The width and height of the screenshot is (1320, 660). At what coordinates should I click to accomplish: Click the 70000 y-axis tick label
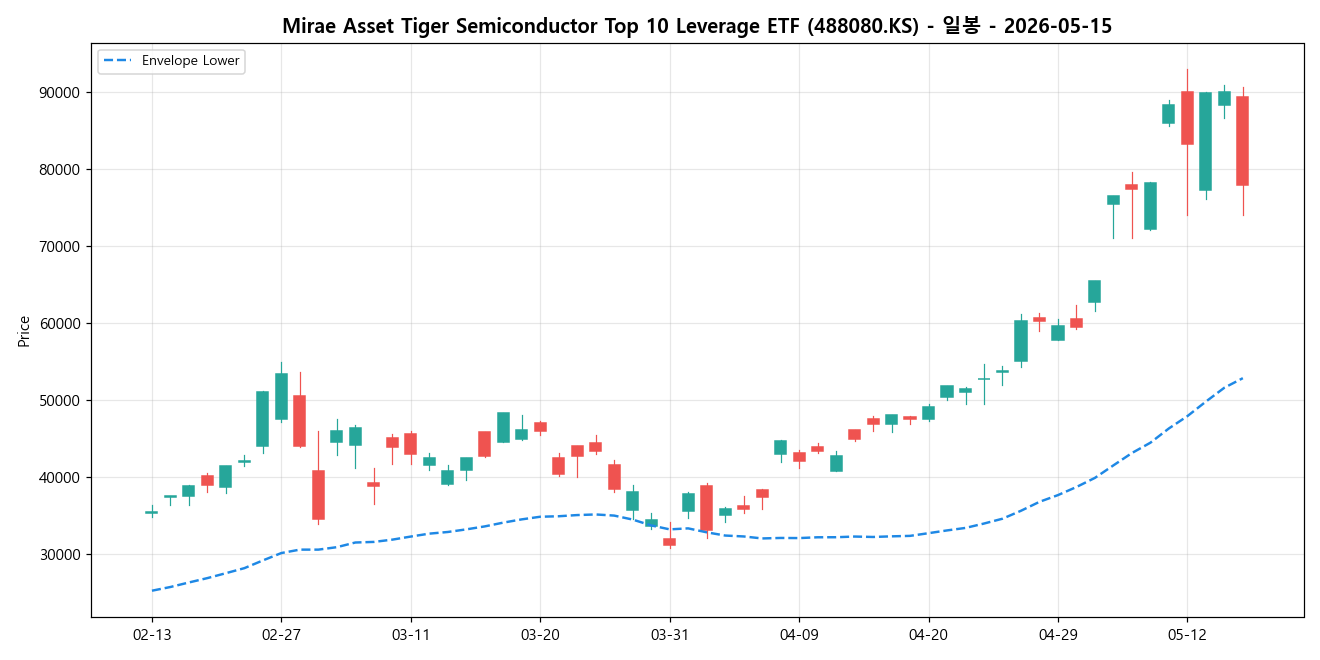pos(62,247)
